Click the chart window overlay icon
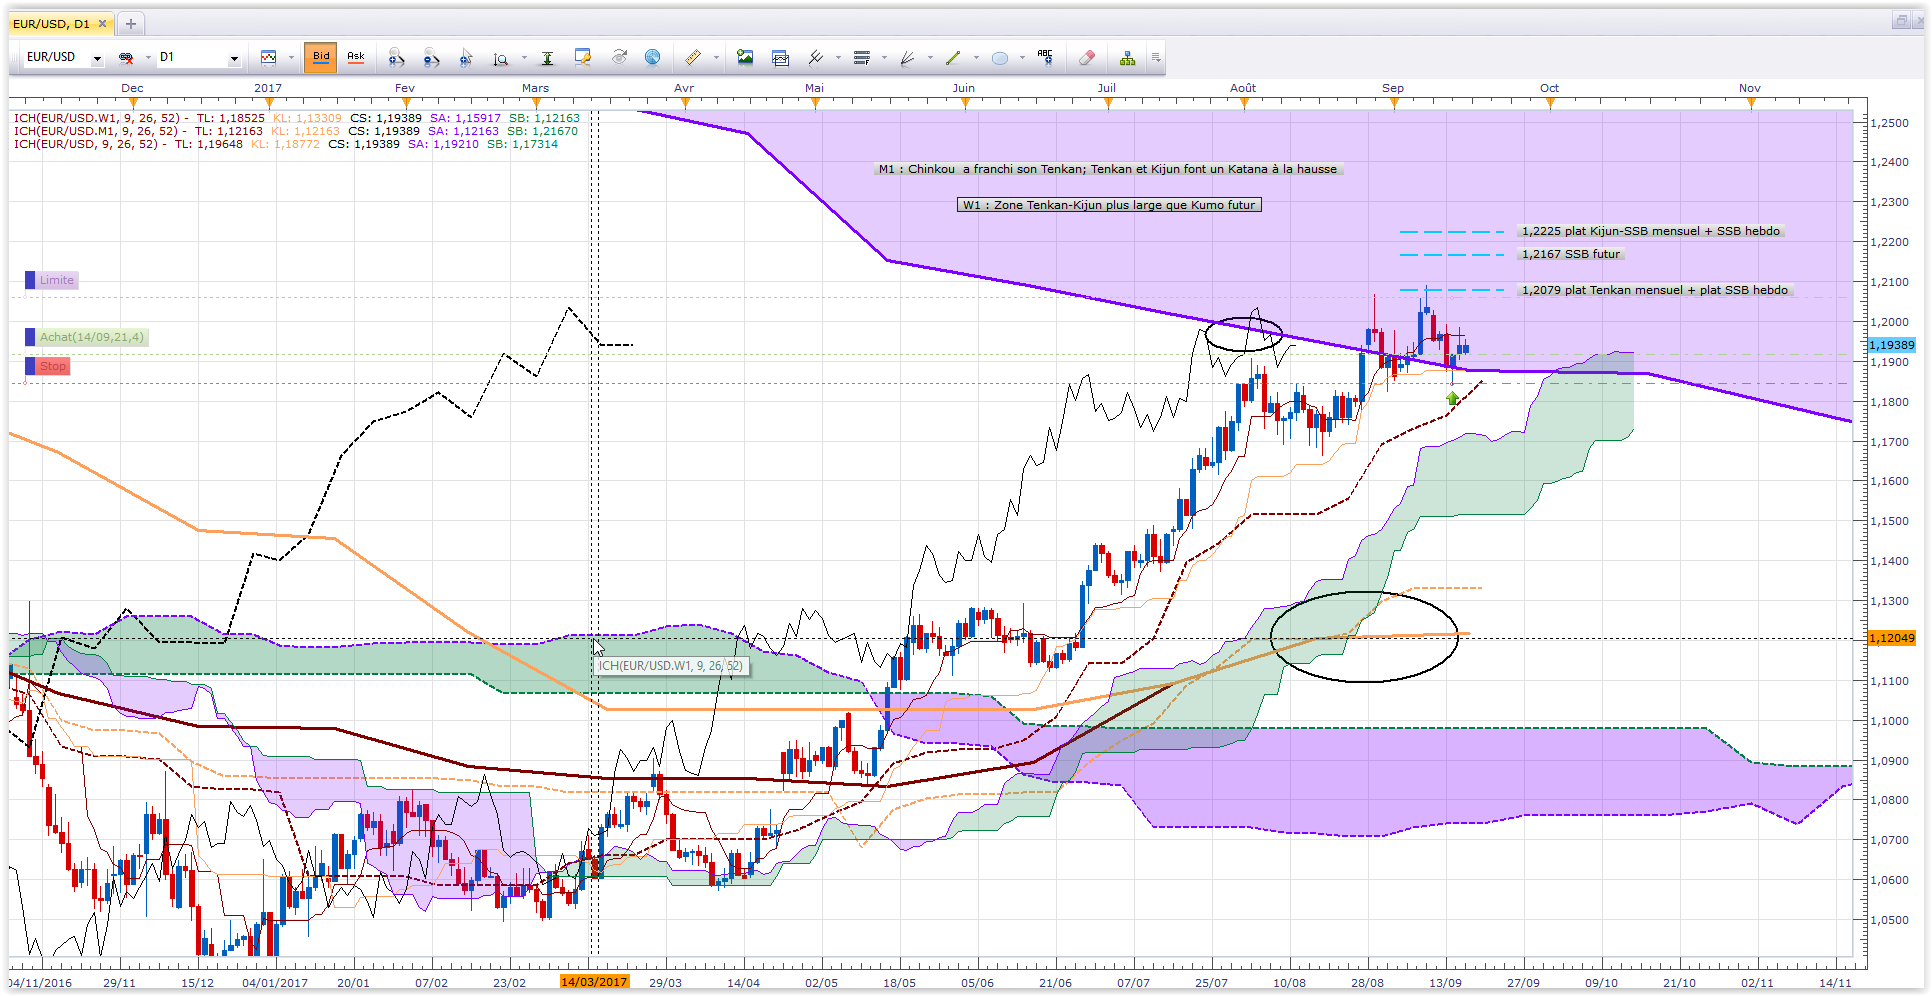The height and width of the screenshot is (996, 1932). click(x=781, y=58)
